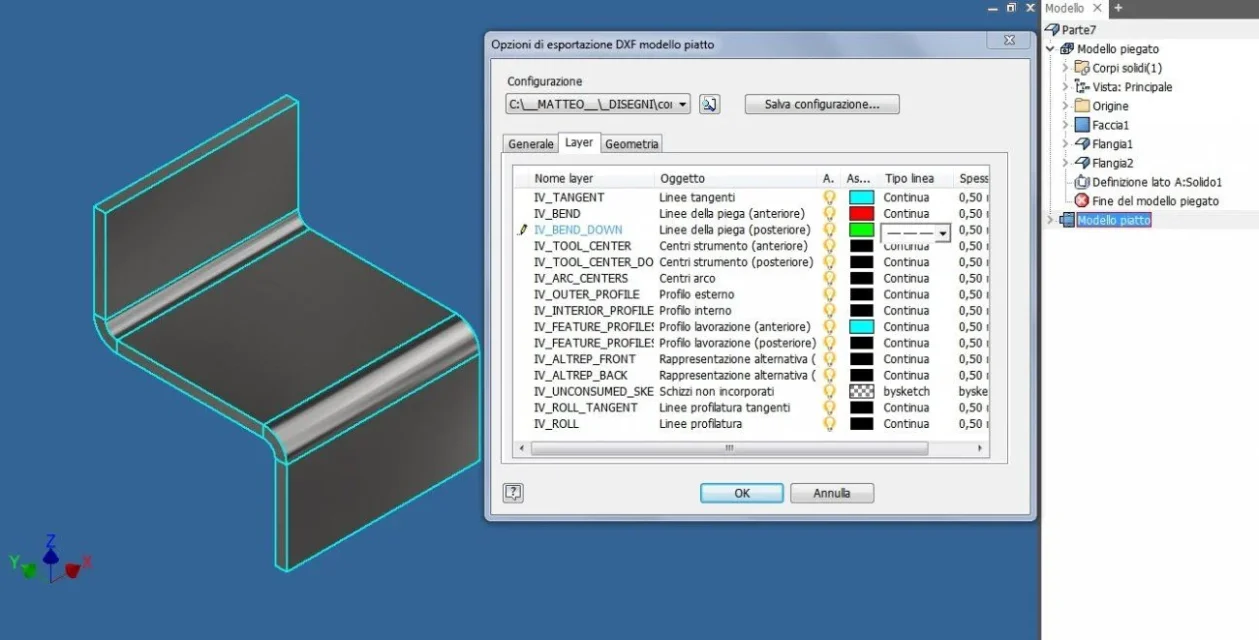Add a browser panel with the plus icon

click(1118, 8)
